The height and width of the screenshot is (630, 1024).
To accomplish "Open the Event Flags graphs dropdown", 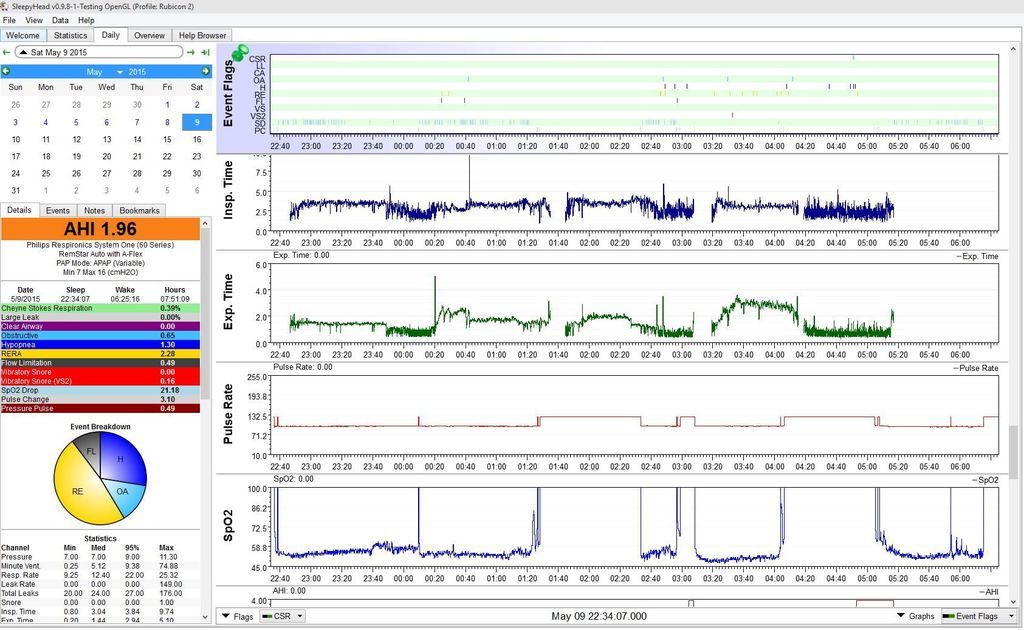I will [977, 616].
